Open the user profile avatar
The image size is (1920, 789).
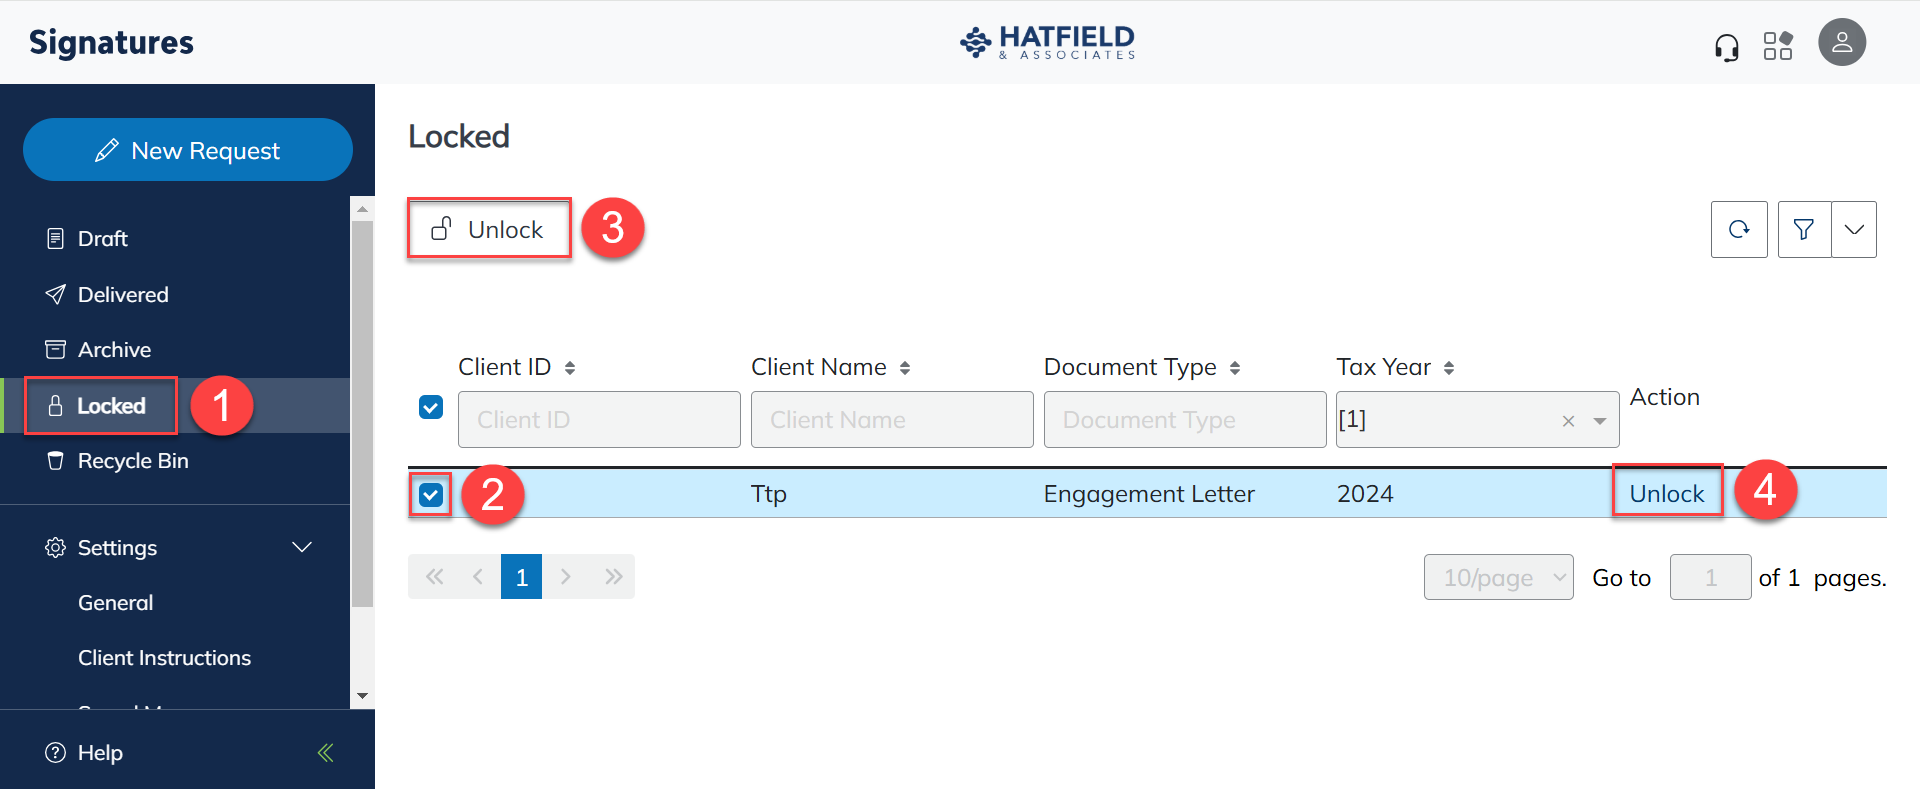coord(1842,42)
